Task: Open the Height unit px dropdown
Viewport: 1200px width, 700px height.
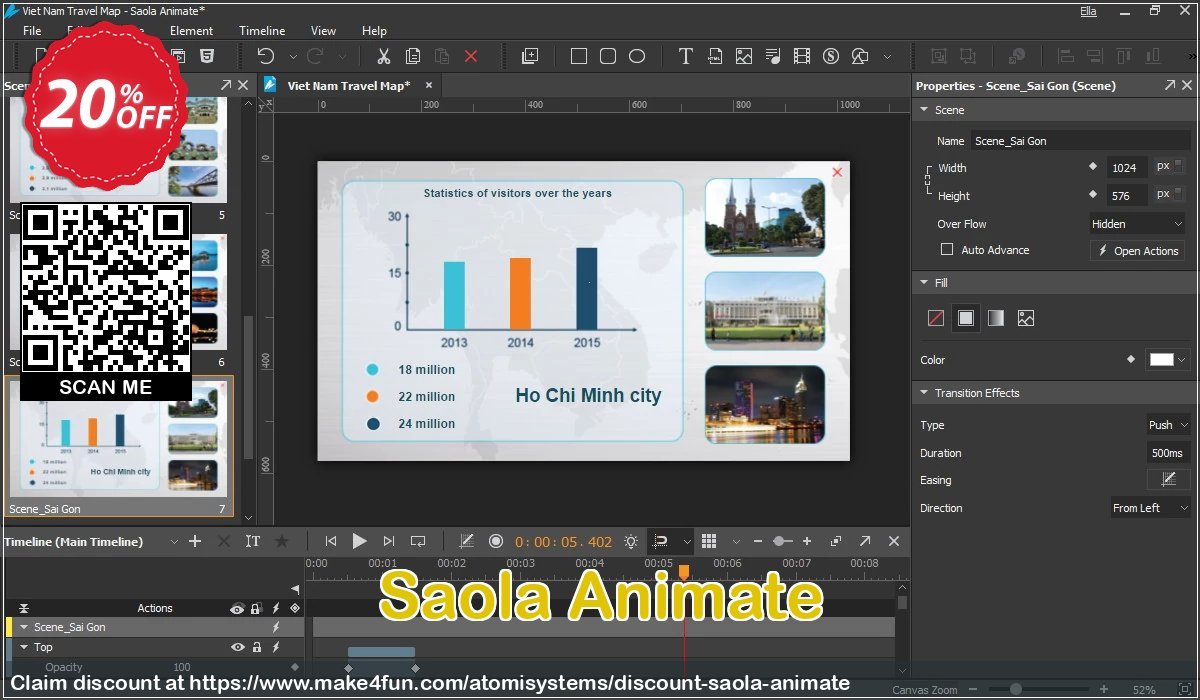Action: click(1169, 194)
